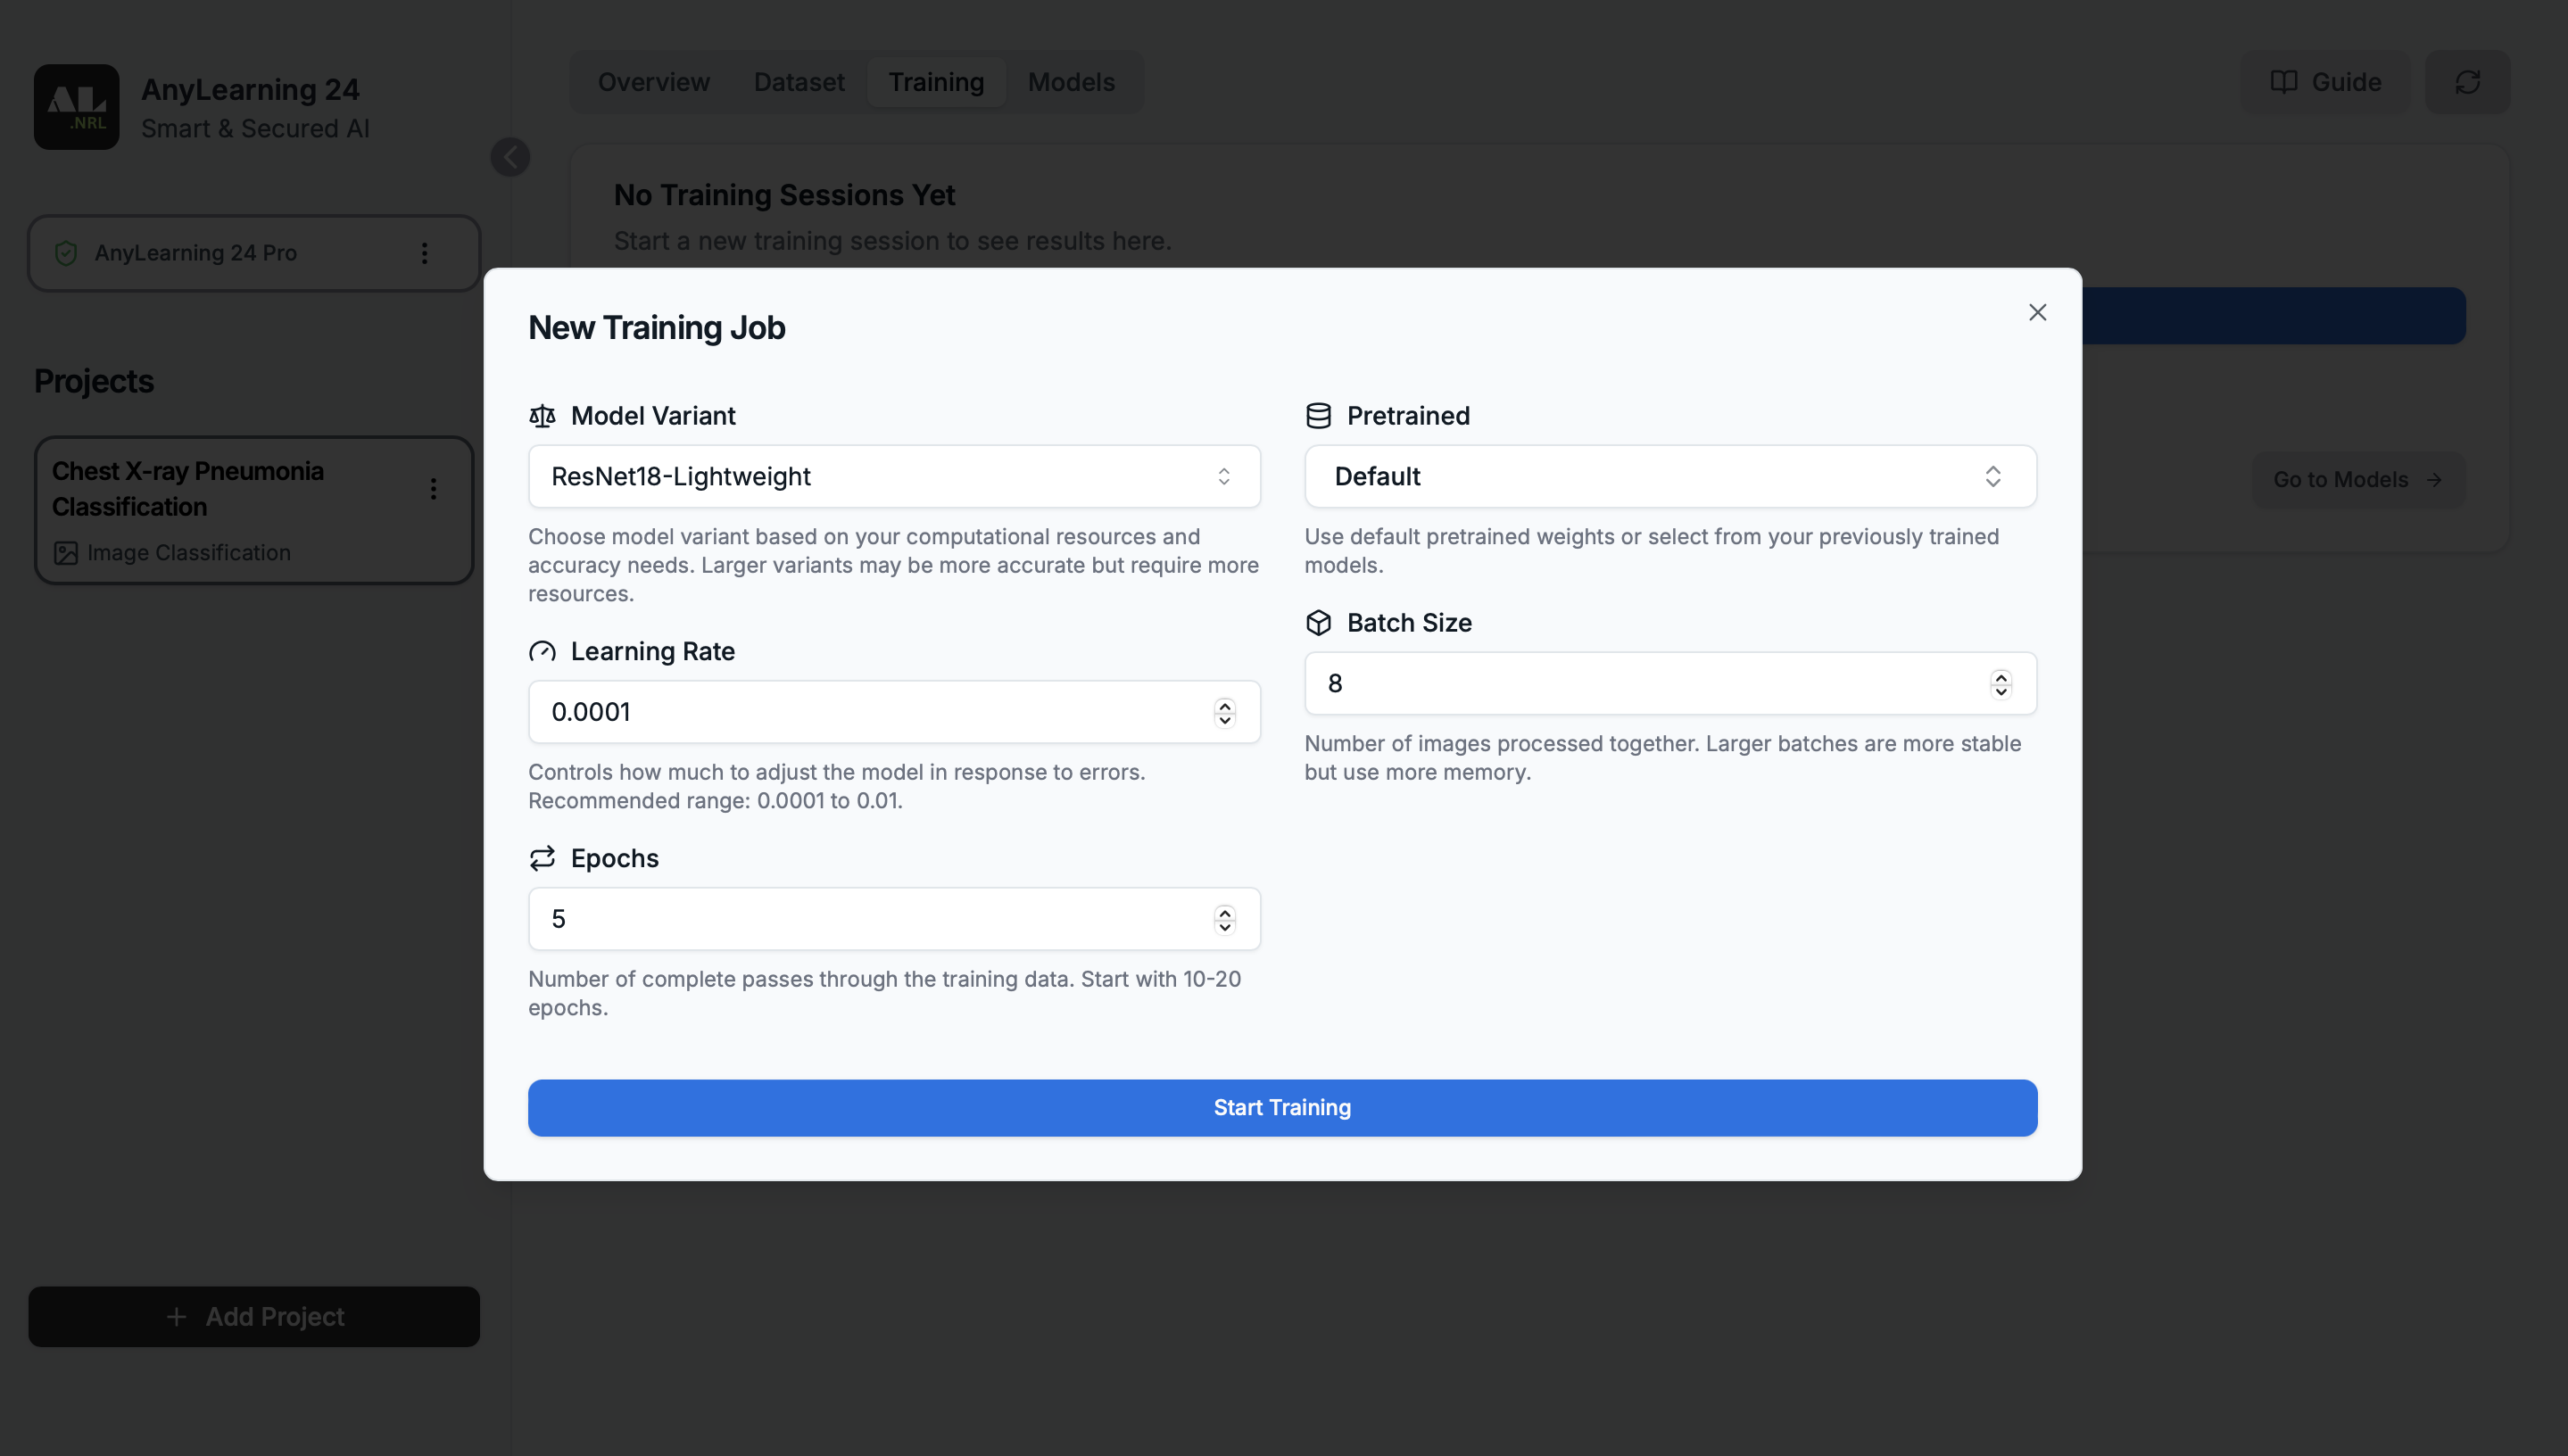Screen dimensions: 2568x1456
Task: Open the Chest X-ray project options menu
Action: (x=434, y=489)
